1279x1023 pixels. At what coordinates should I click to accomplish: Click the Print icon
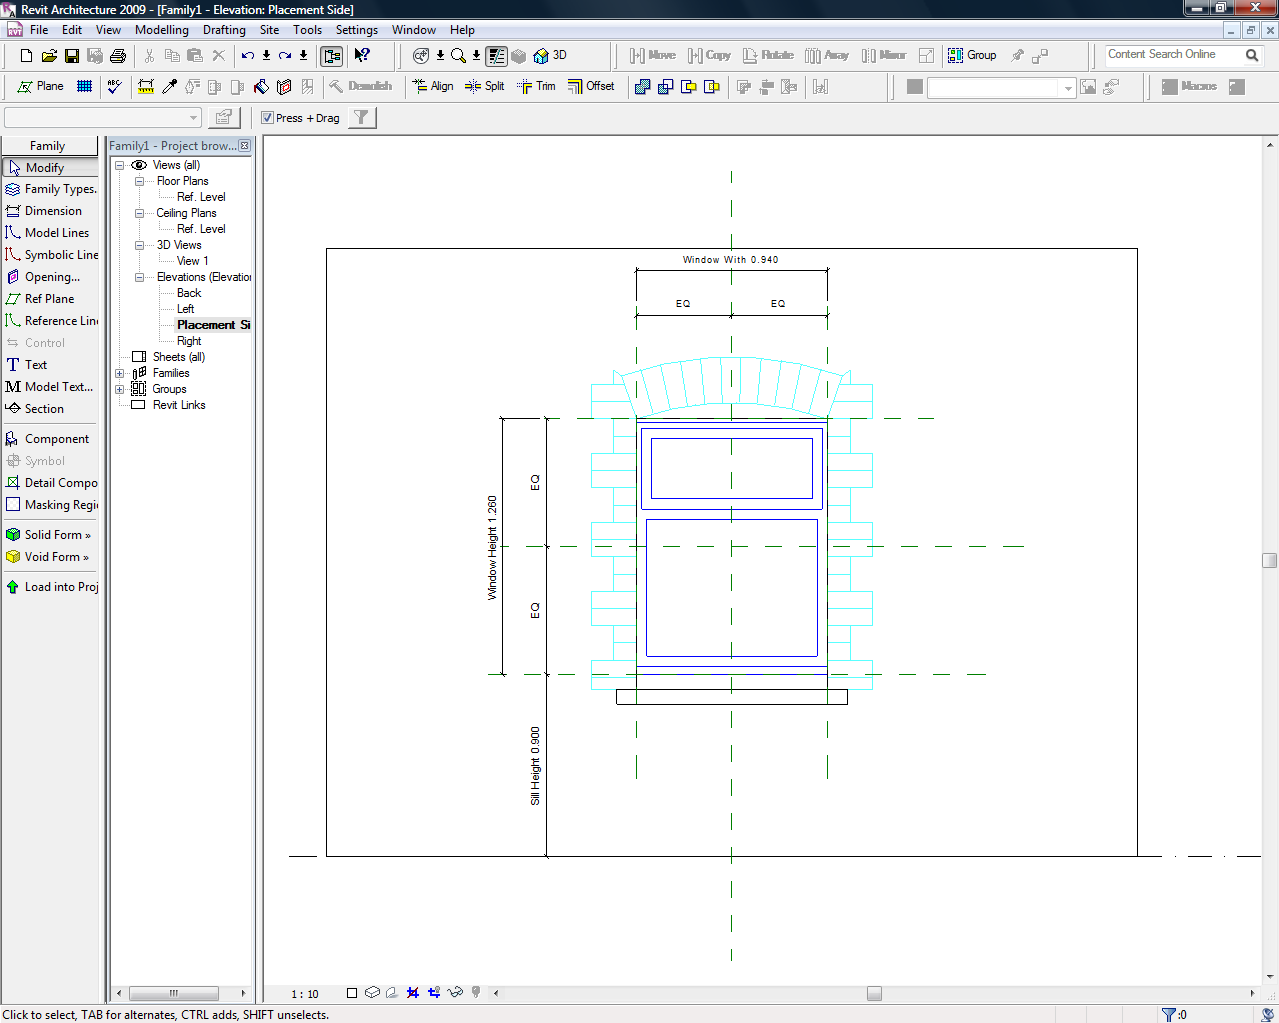[118, 56]
